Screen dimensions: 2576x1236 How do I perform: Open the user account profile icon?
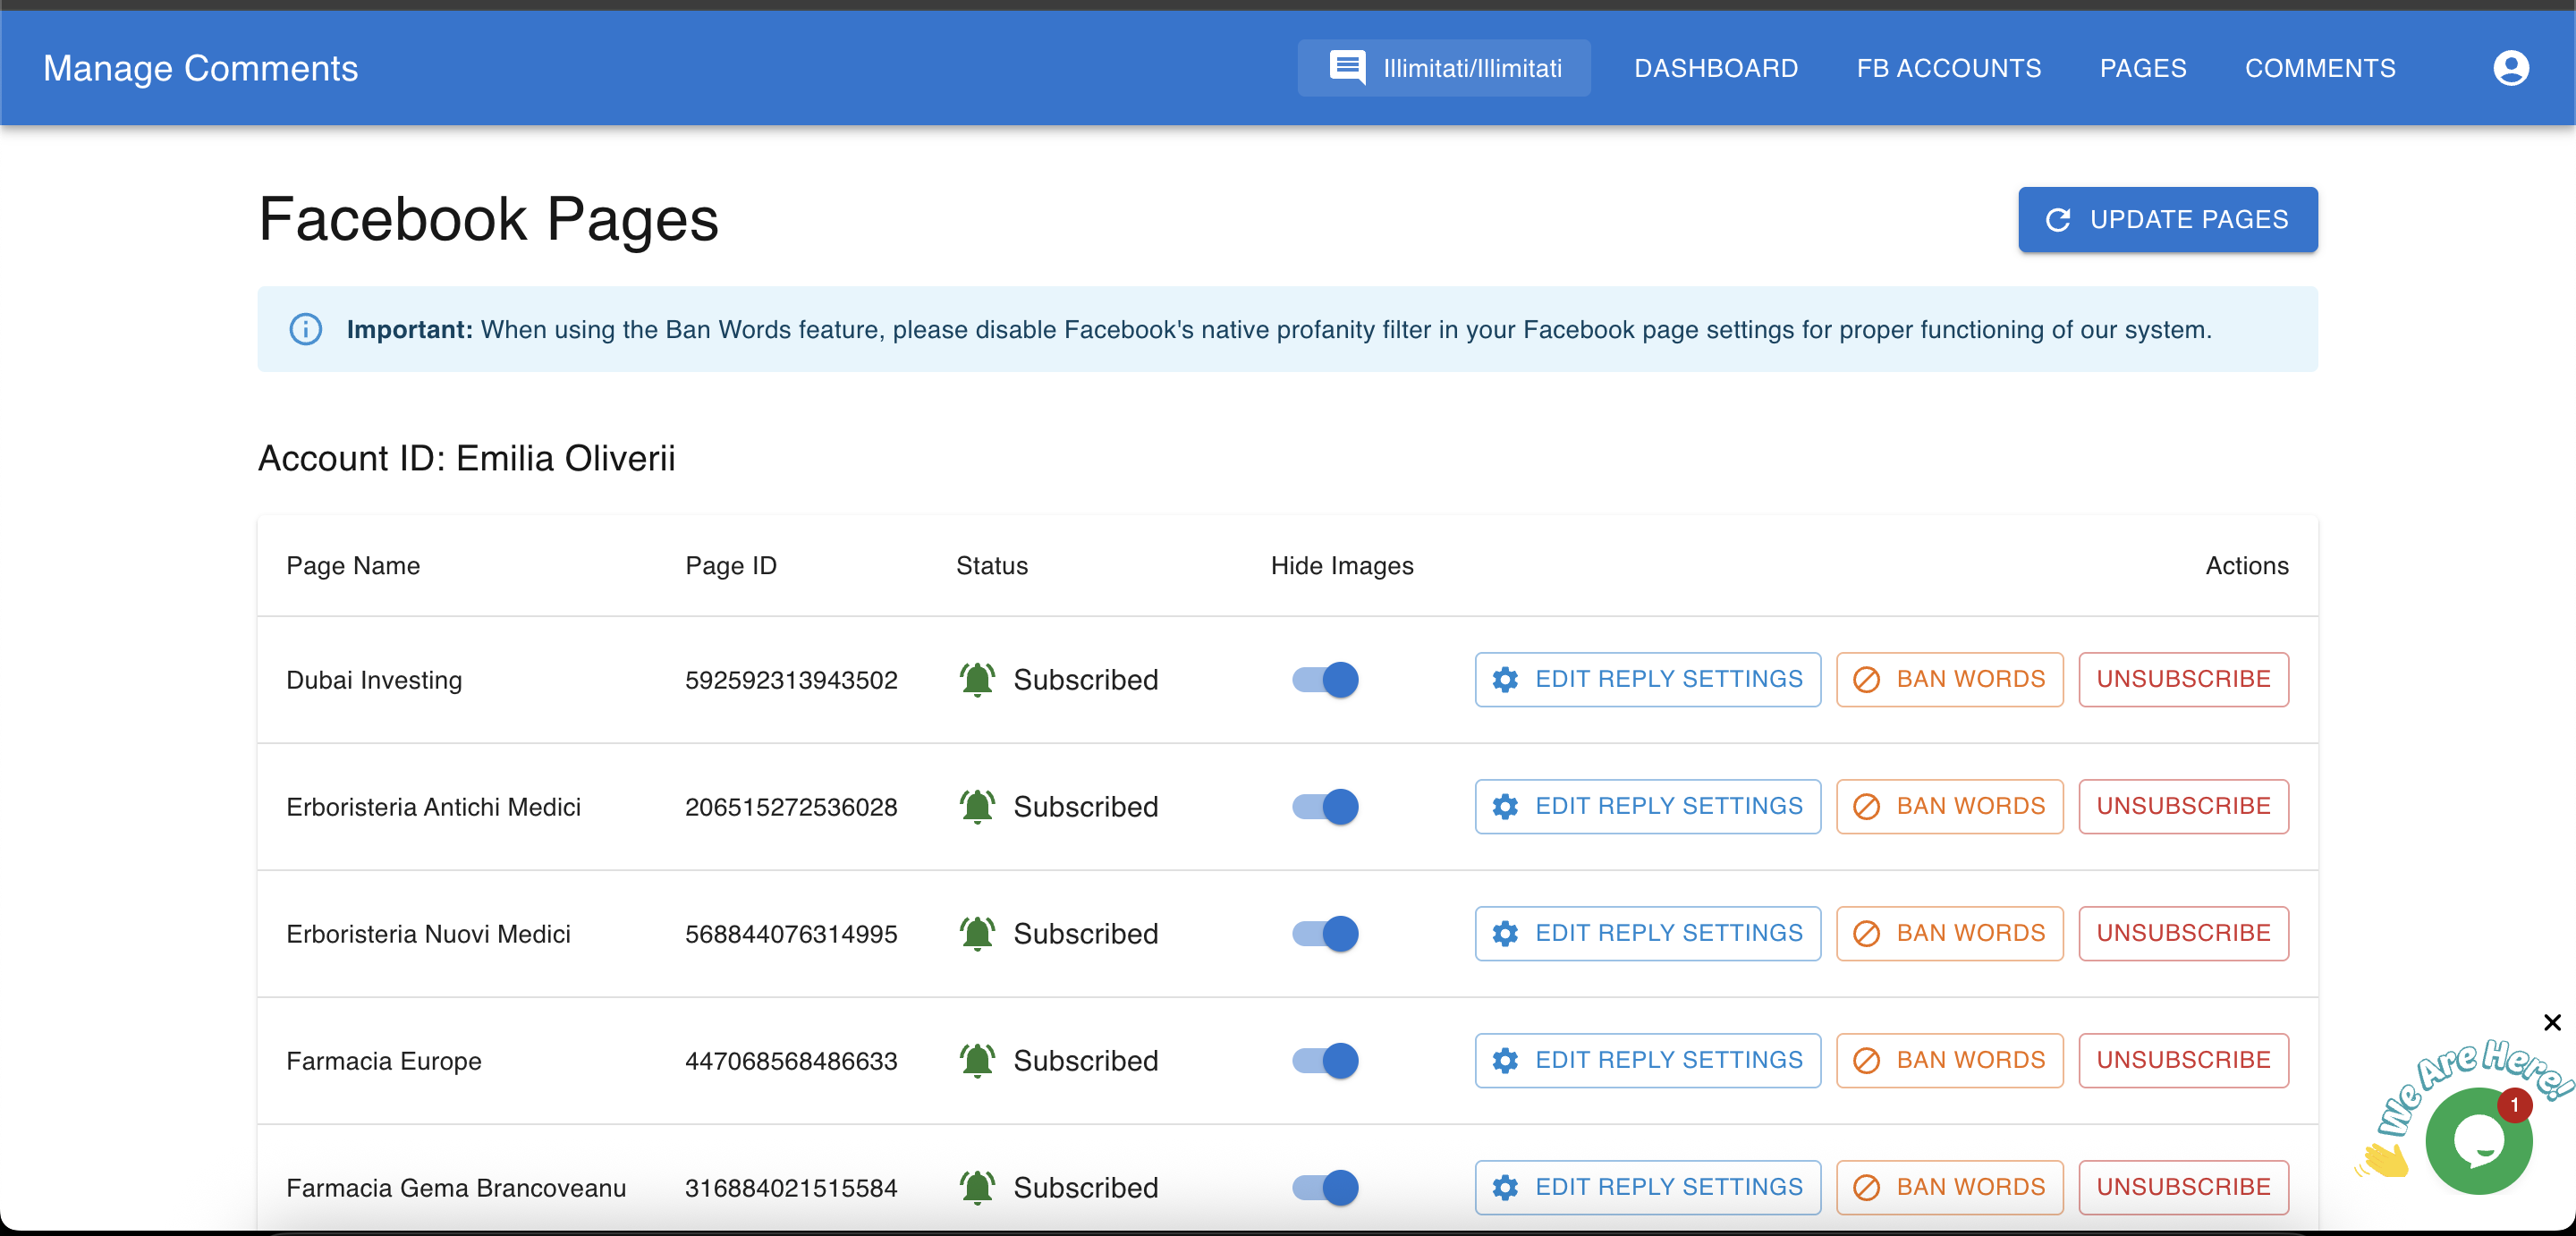(2510, 68)
